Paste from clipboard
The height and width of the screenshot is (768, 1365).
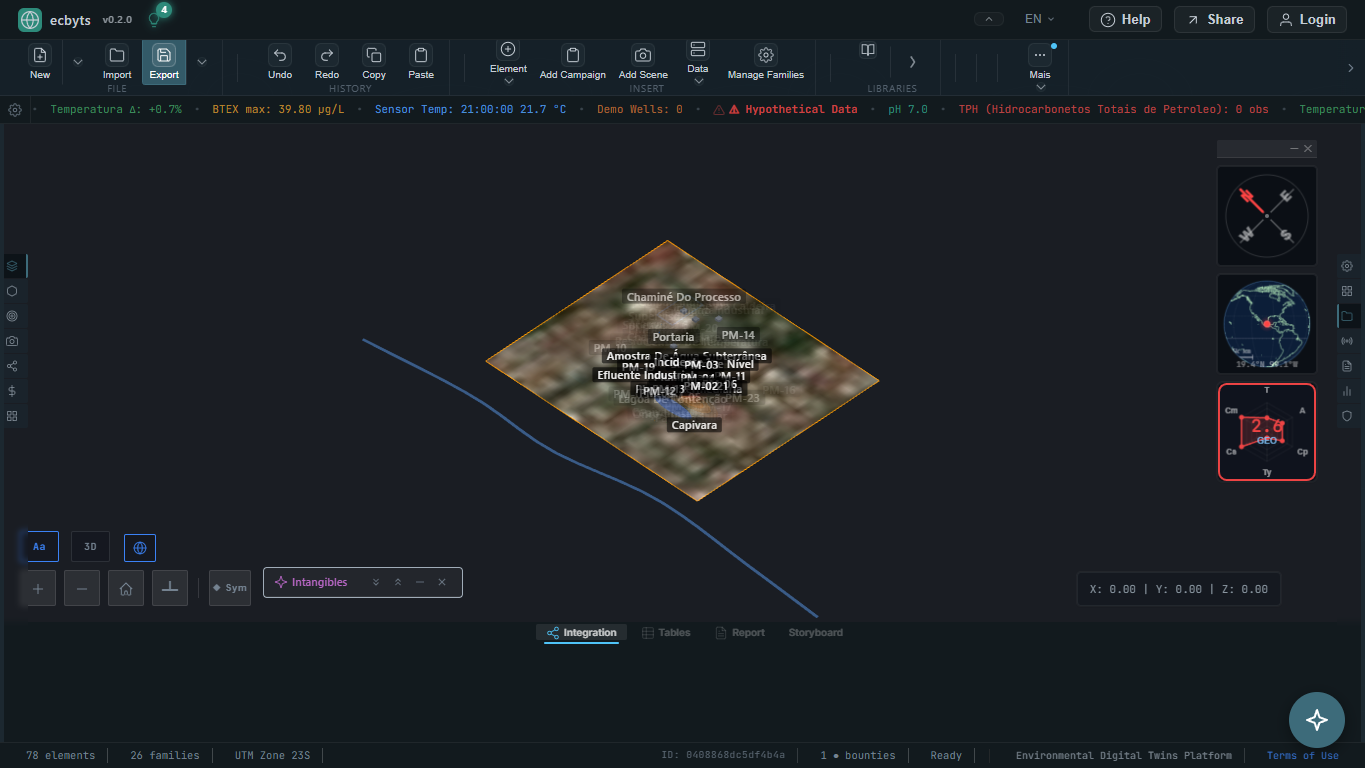point(421,62)
